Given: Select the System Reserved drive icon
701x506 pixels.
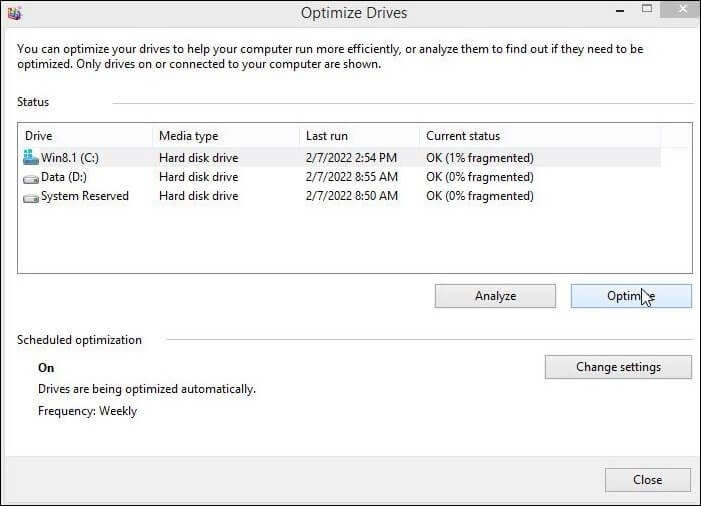Looking at the screenshot, I should click(x=31, y=198).
